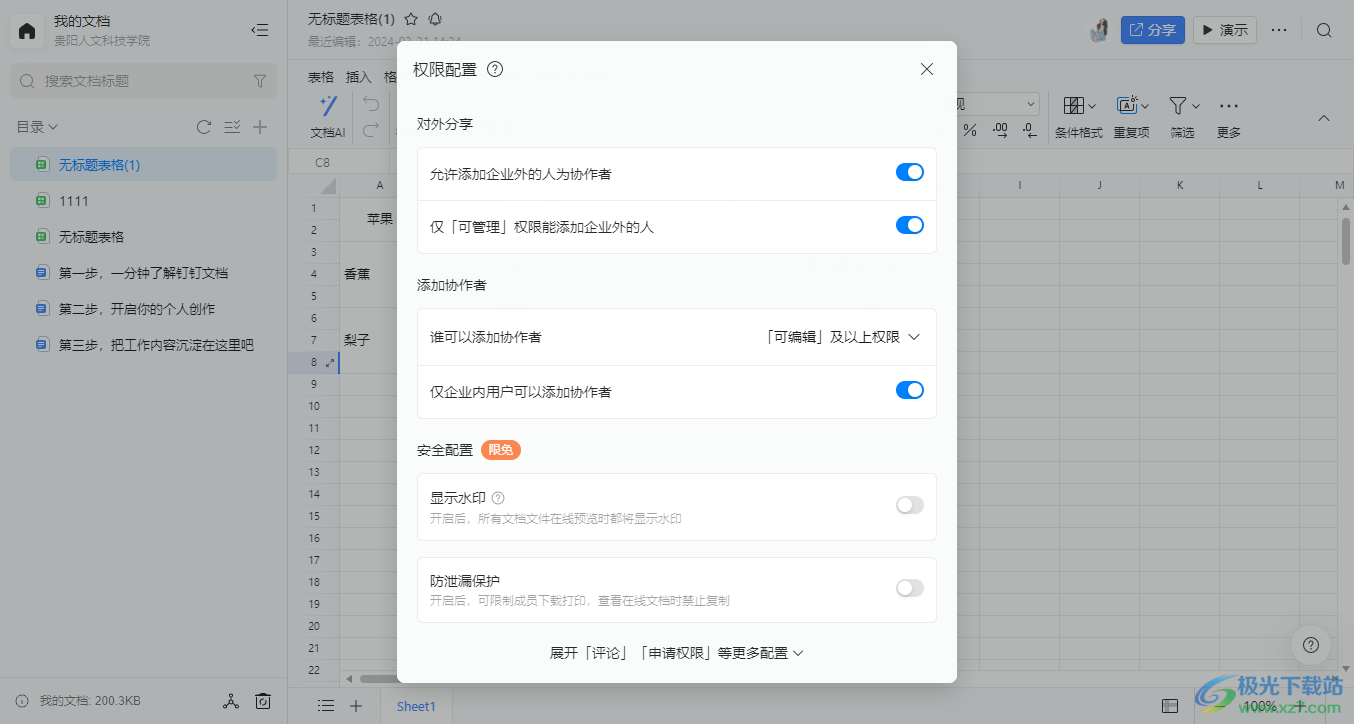Click the home icon in sidebar

27,31
